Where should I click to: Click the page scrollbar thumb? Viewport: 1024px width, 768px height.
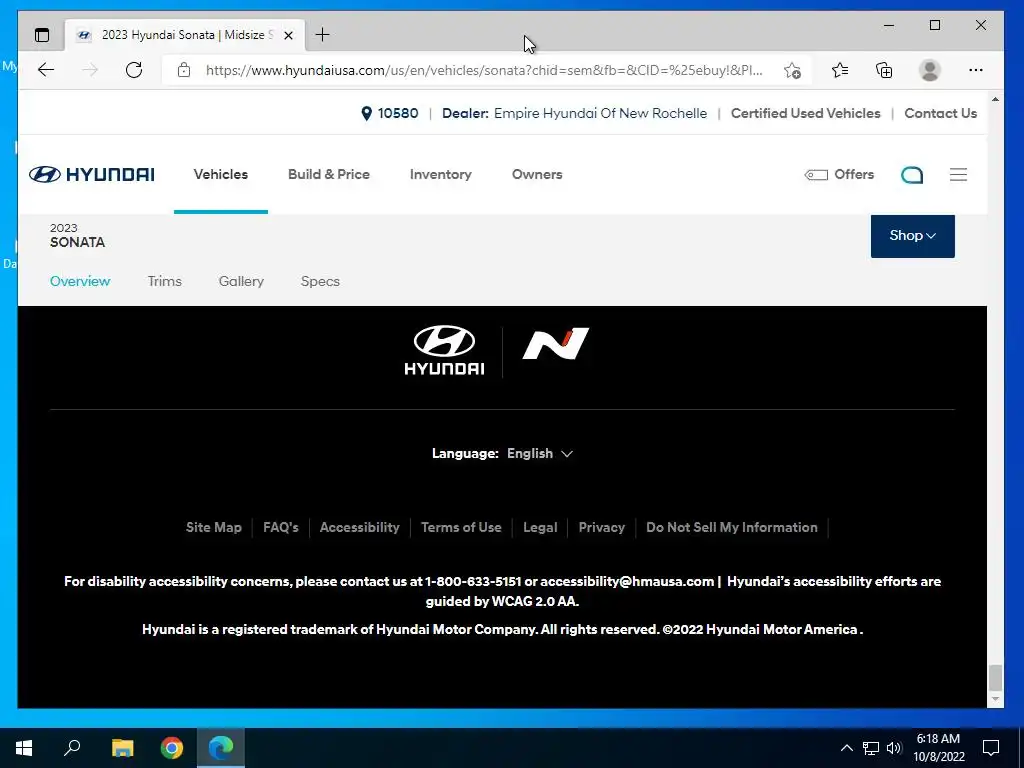995,677
